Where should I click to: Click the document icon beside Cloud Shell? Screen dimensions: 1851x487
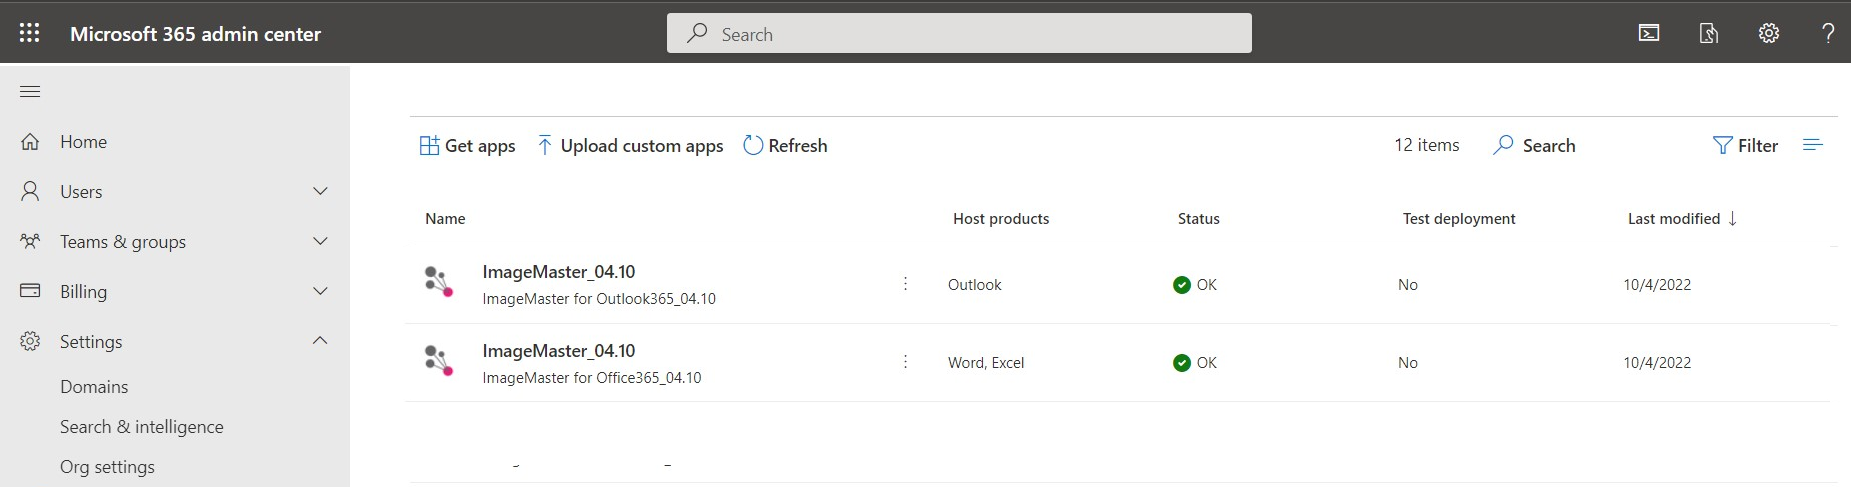point(1709,33)
